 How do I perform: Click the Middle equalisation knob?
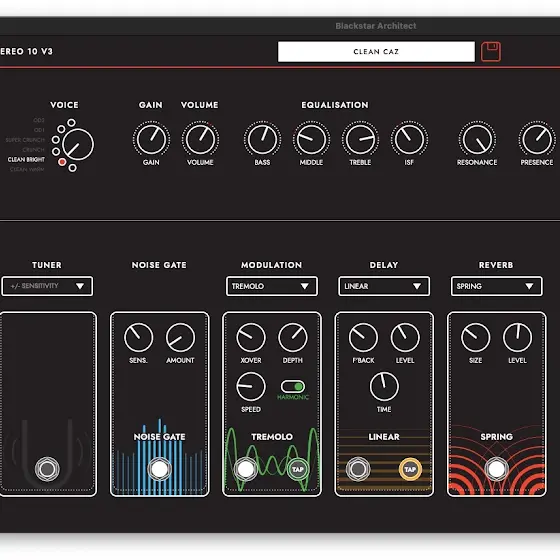click(311, 139)
